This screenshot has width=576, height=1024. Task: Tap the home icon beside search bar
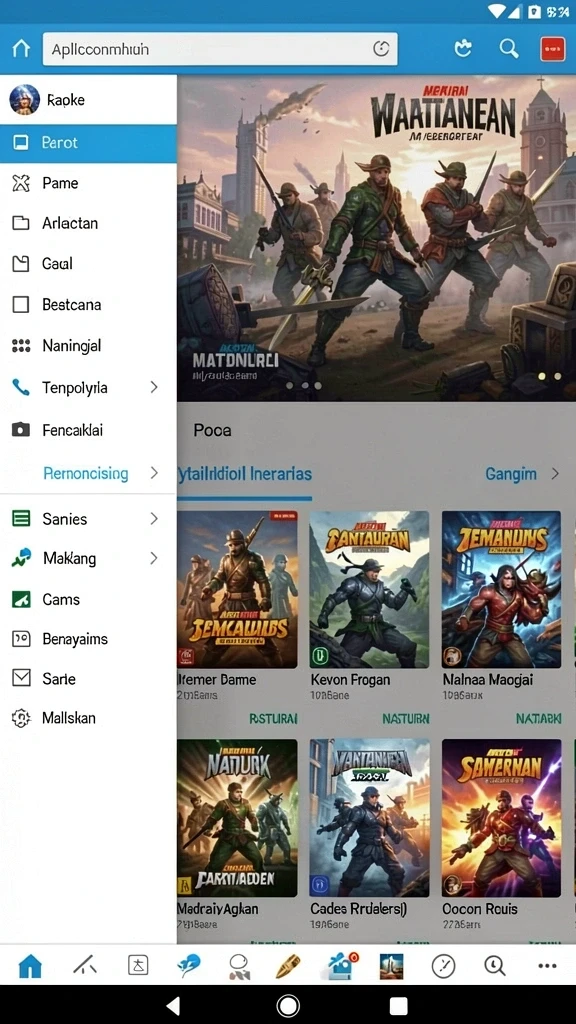21,49
